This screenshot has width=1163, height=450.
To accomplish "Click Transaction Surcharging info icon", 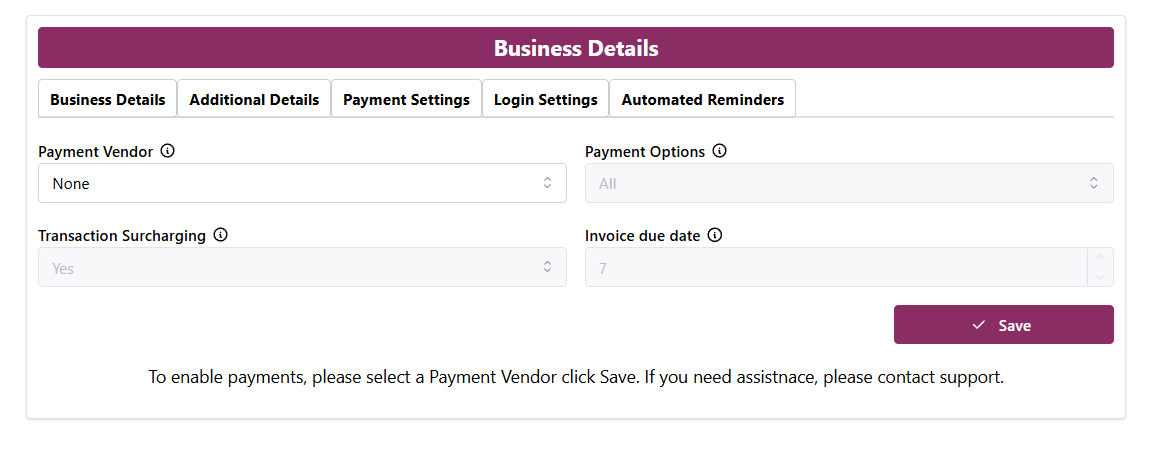I will point(221,236).
